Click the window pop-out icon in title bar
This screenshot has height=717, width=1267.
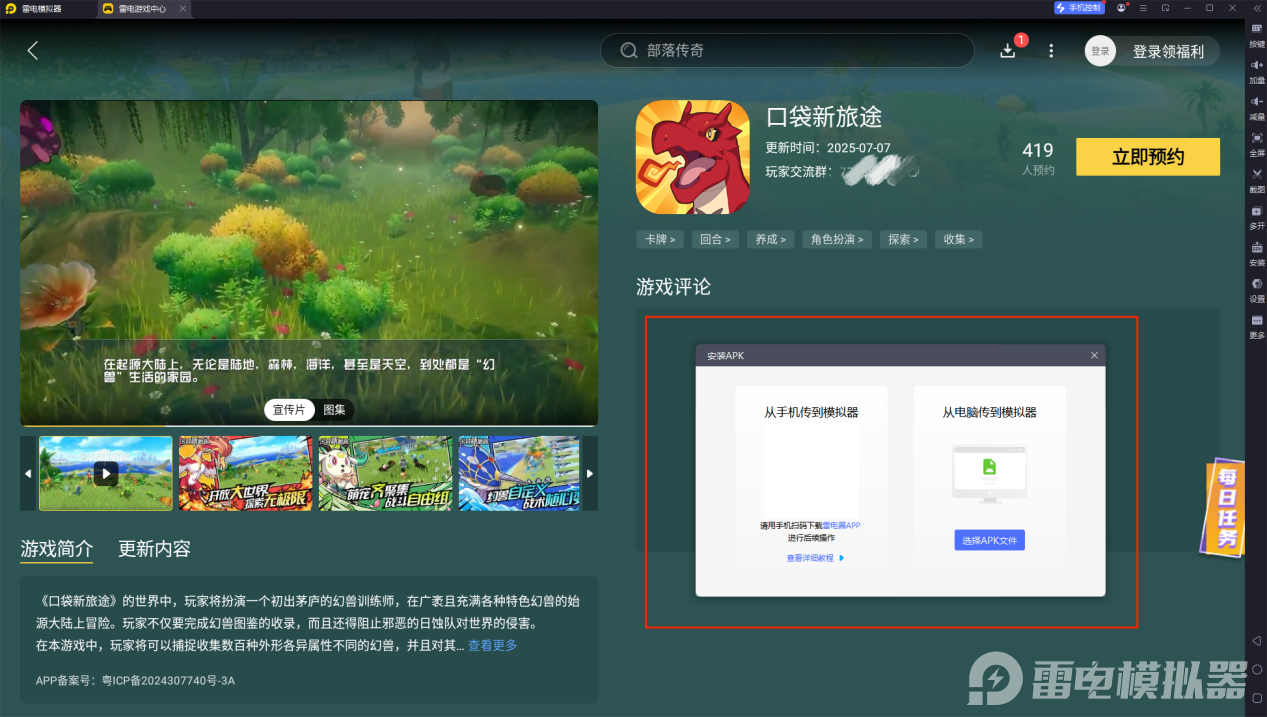(1165, 8)
